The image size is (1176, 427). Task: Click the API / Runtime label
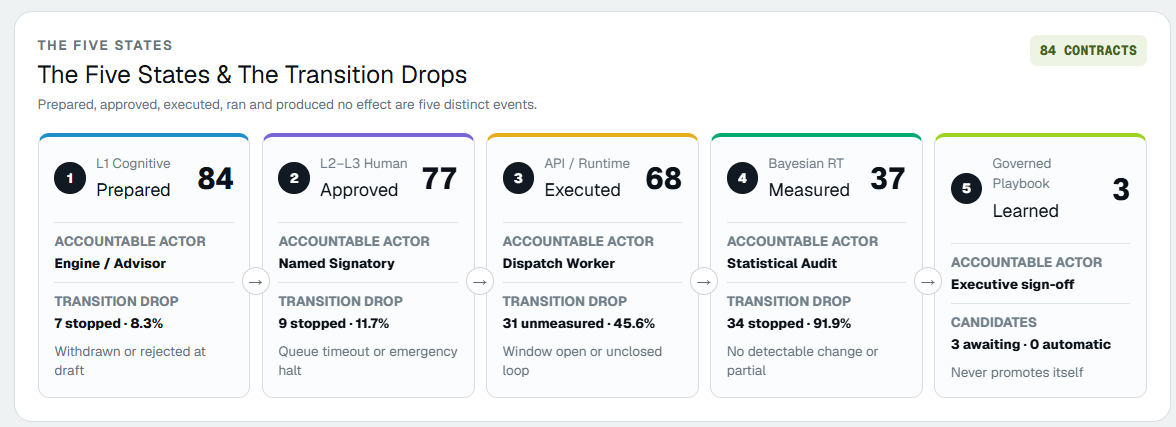click(x=587, y=164)
